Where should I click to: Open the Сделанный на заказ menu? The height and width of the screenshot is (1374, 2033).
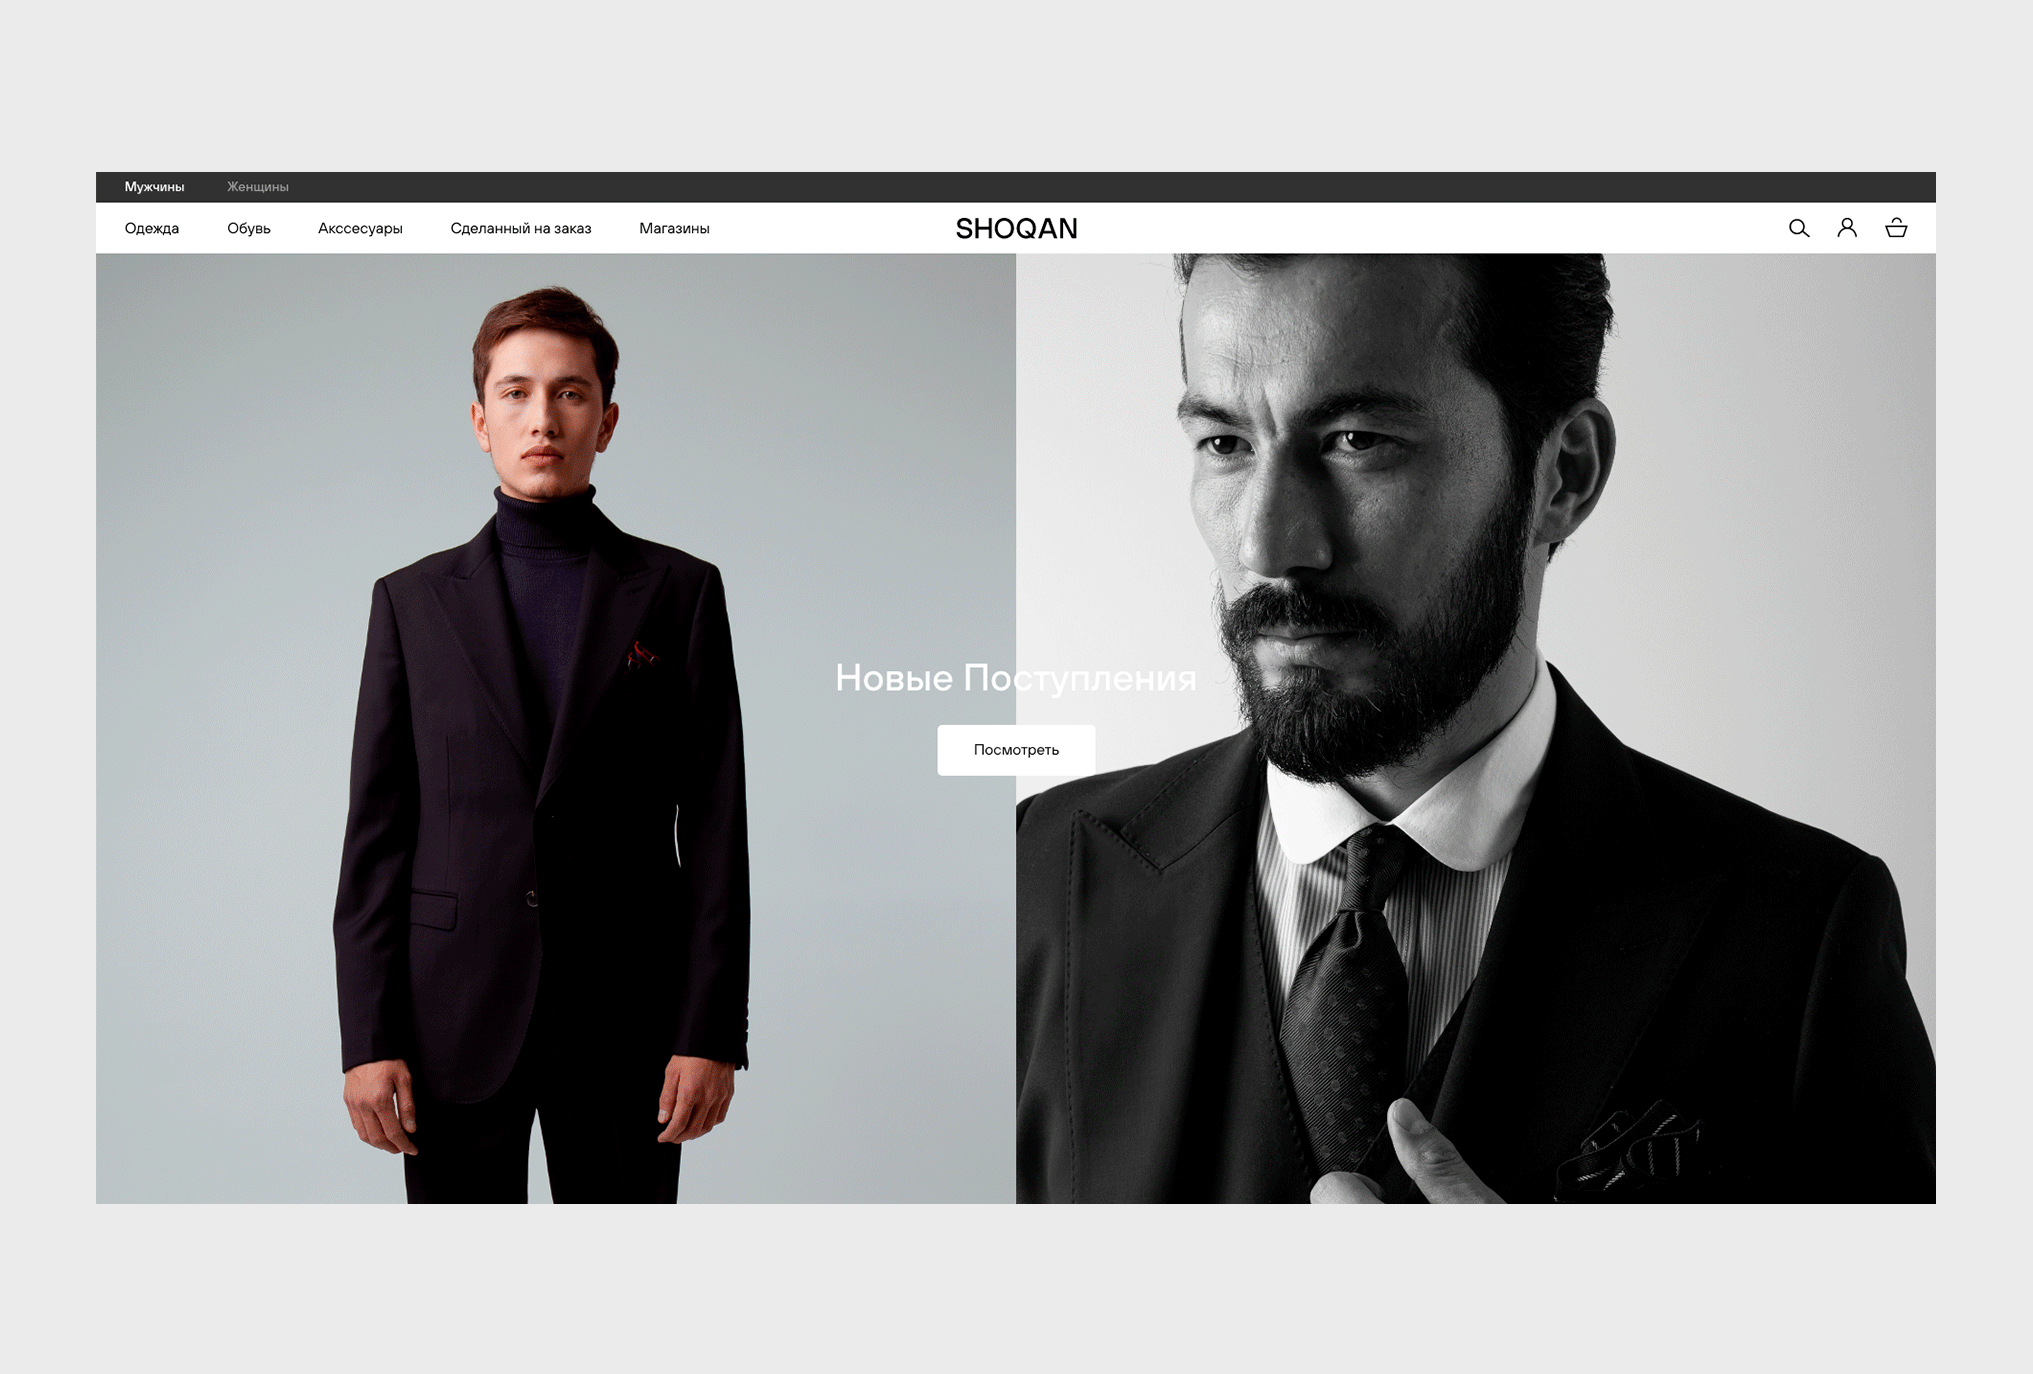click(x=521, y=229)
